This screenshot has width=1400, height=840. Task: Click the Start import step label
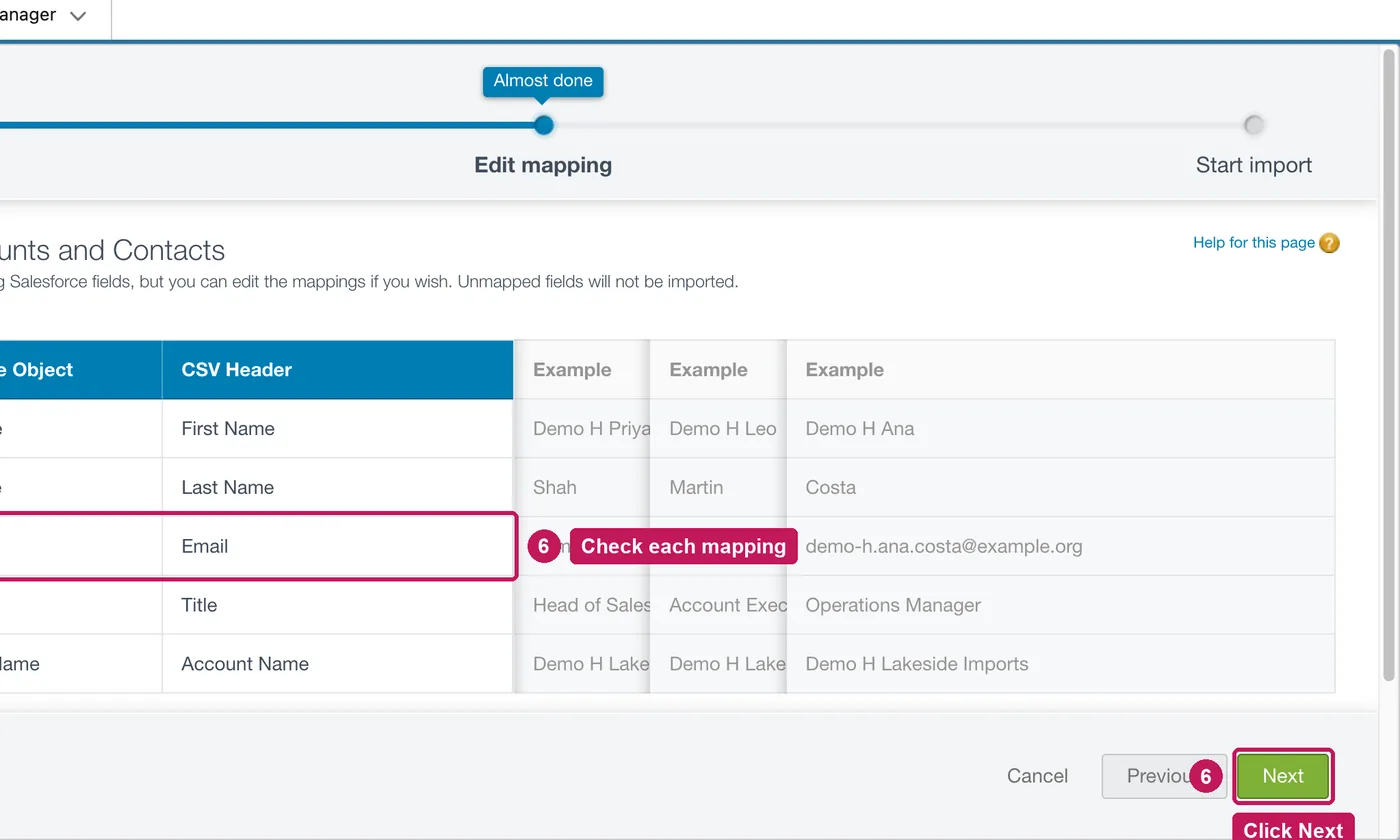tap(1254, 165)
